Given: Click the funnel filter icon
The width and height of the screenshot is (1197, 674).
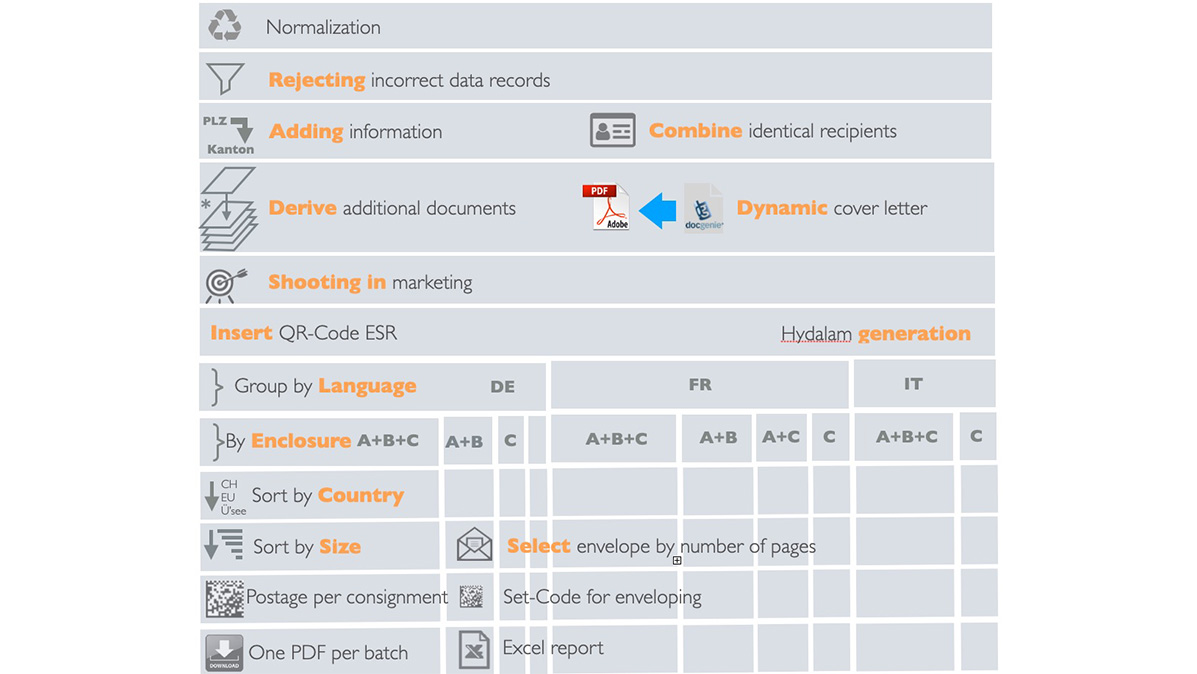Looking at the screenshot, I should point(224,78).
